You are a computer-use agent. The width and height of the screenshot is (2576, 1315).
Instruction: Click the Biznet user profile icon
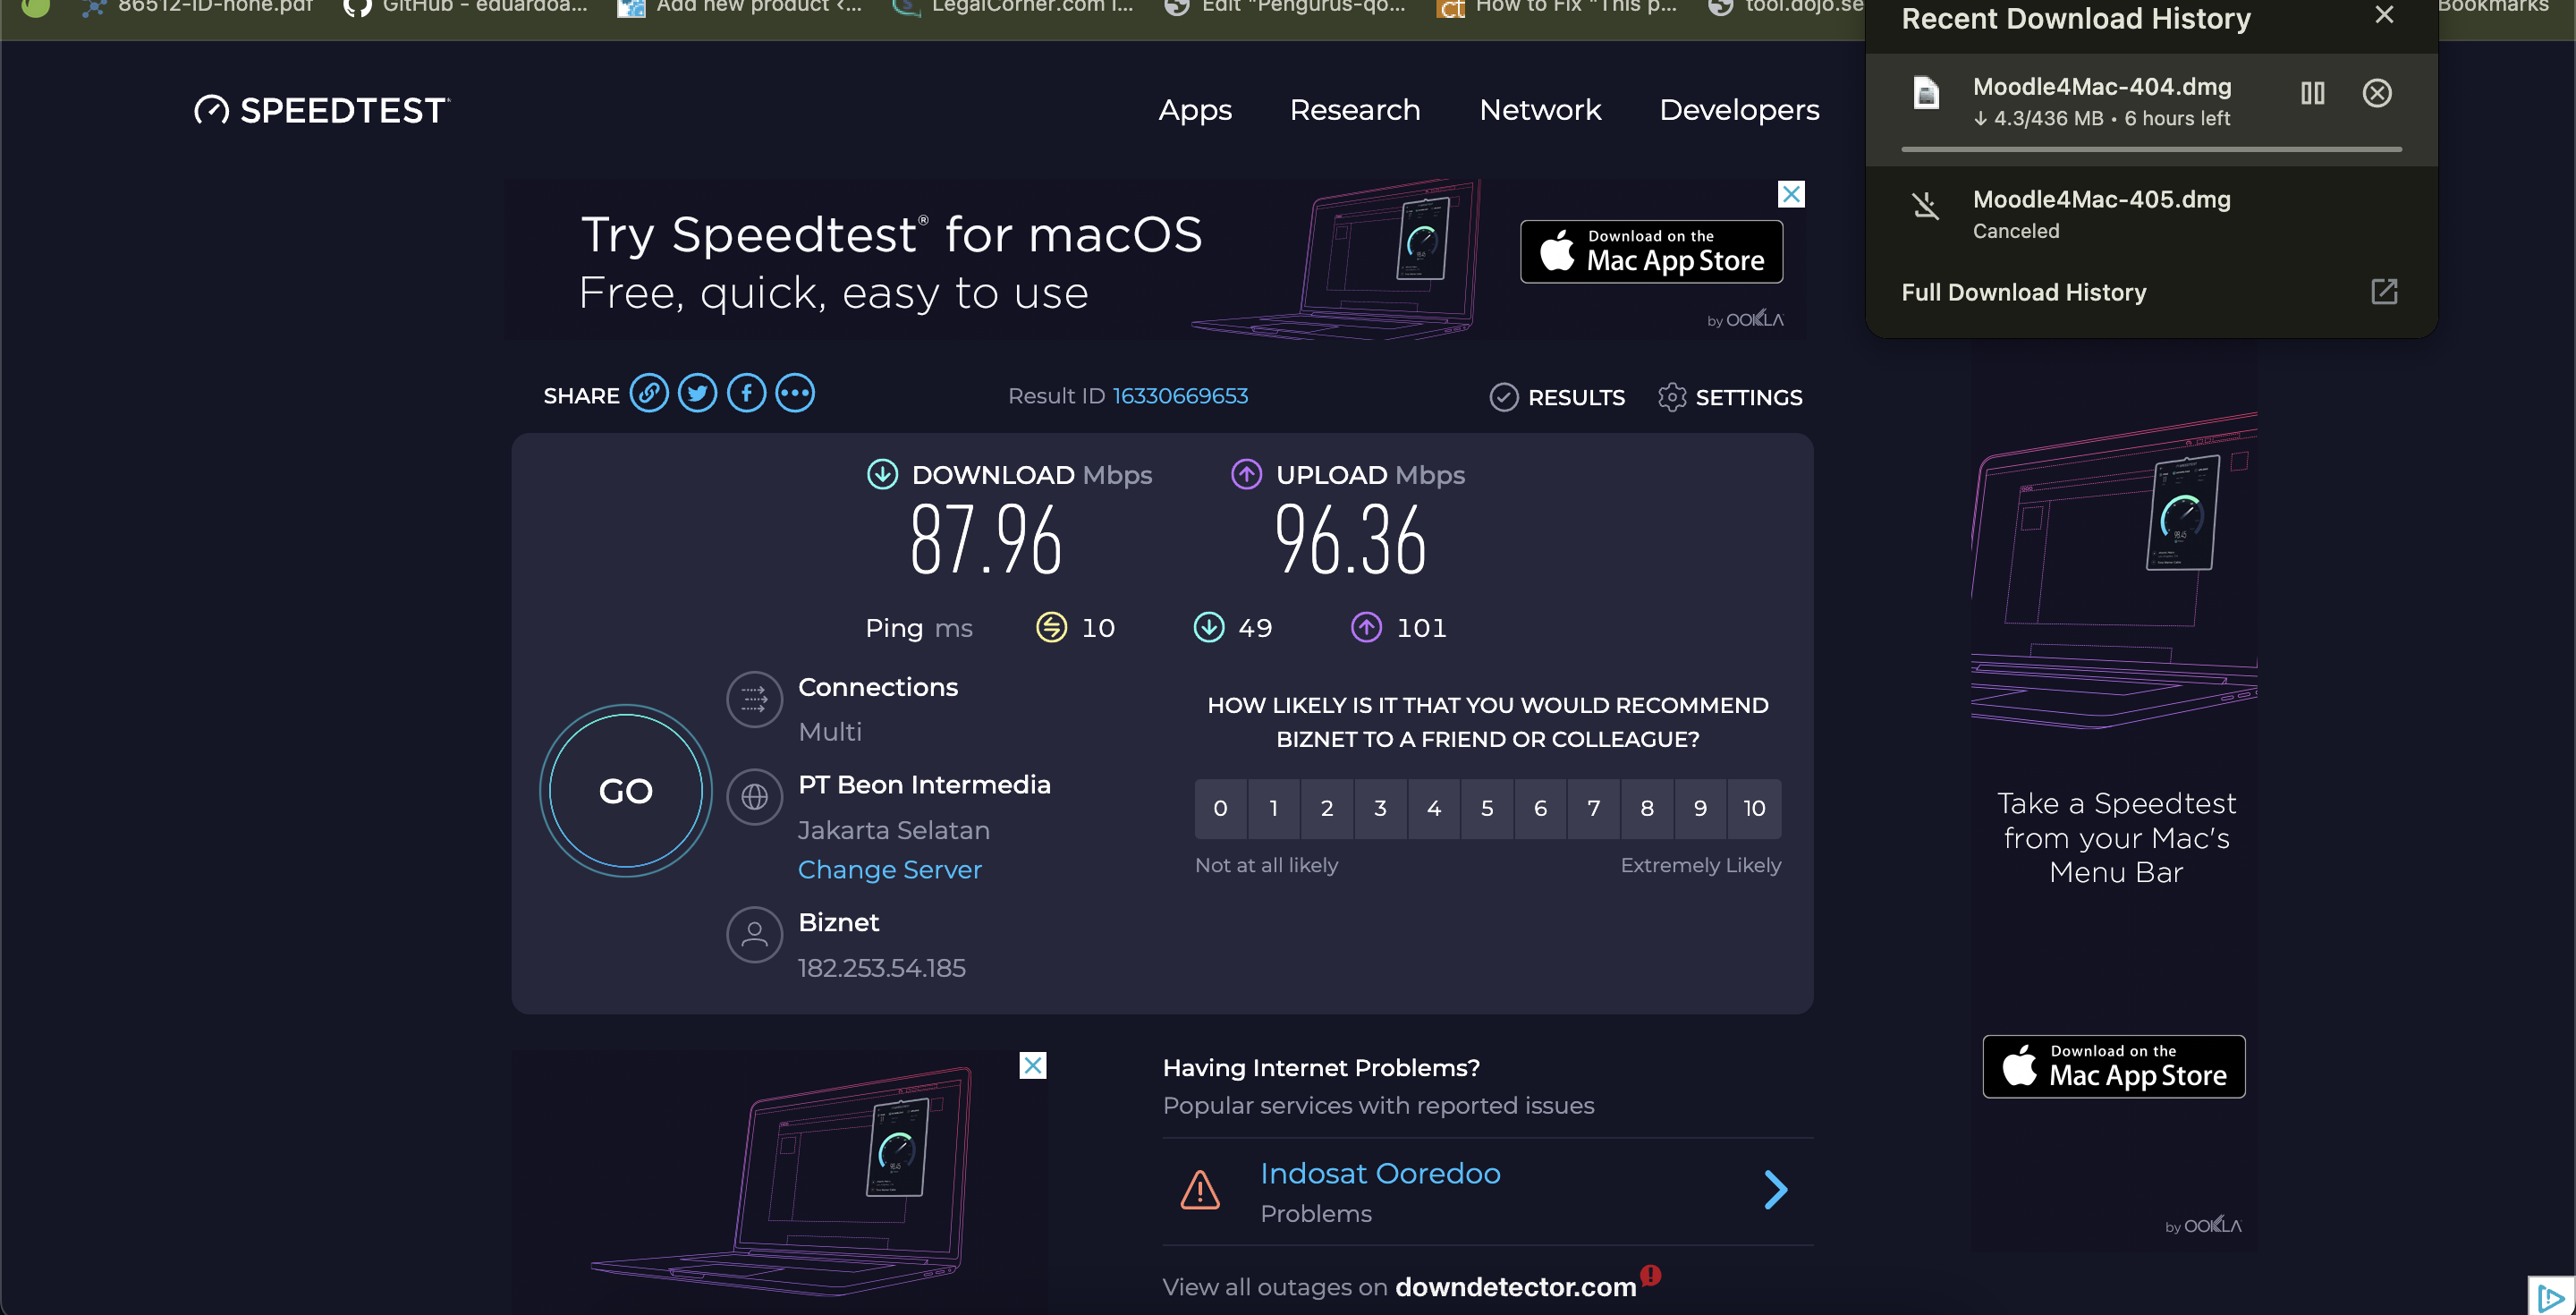click(754, 935)
